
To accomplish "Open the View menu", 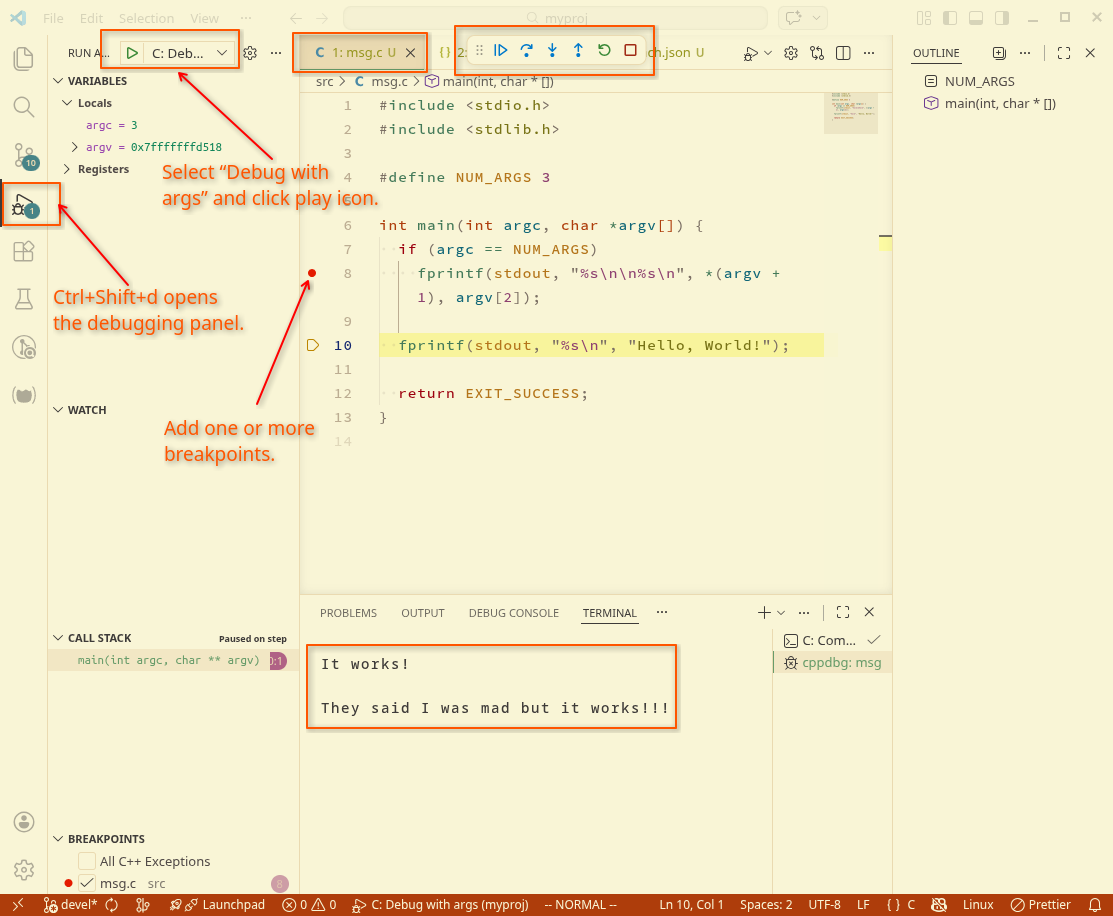I will tap(204, 18).
